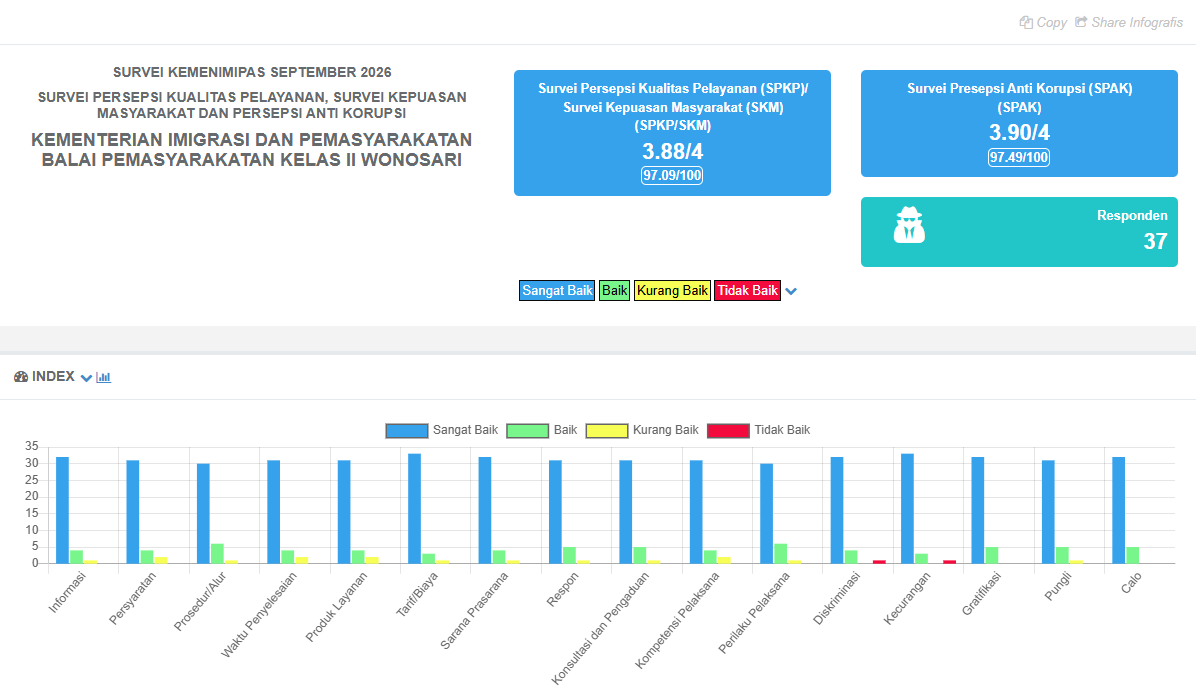Click the Share Infografis link

click(x=1129, y=22)
